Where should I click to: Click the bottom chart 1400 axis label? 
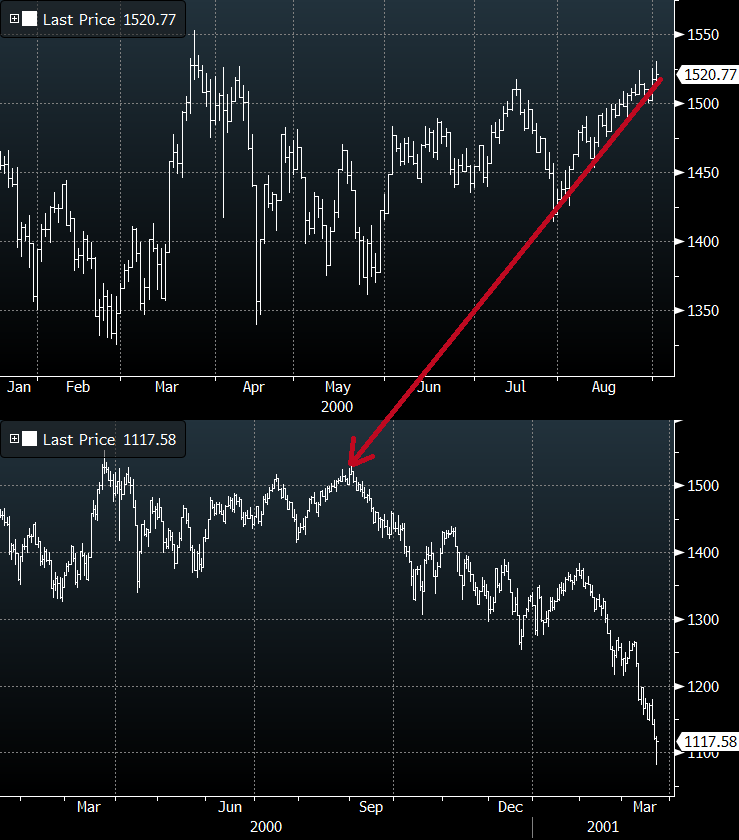[x=703, y=553]
